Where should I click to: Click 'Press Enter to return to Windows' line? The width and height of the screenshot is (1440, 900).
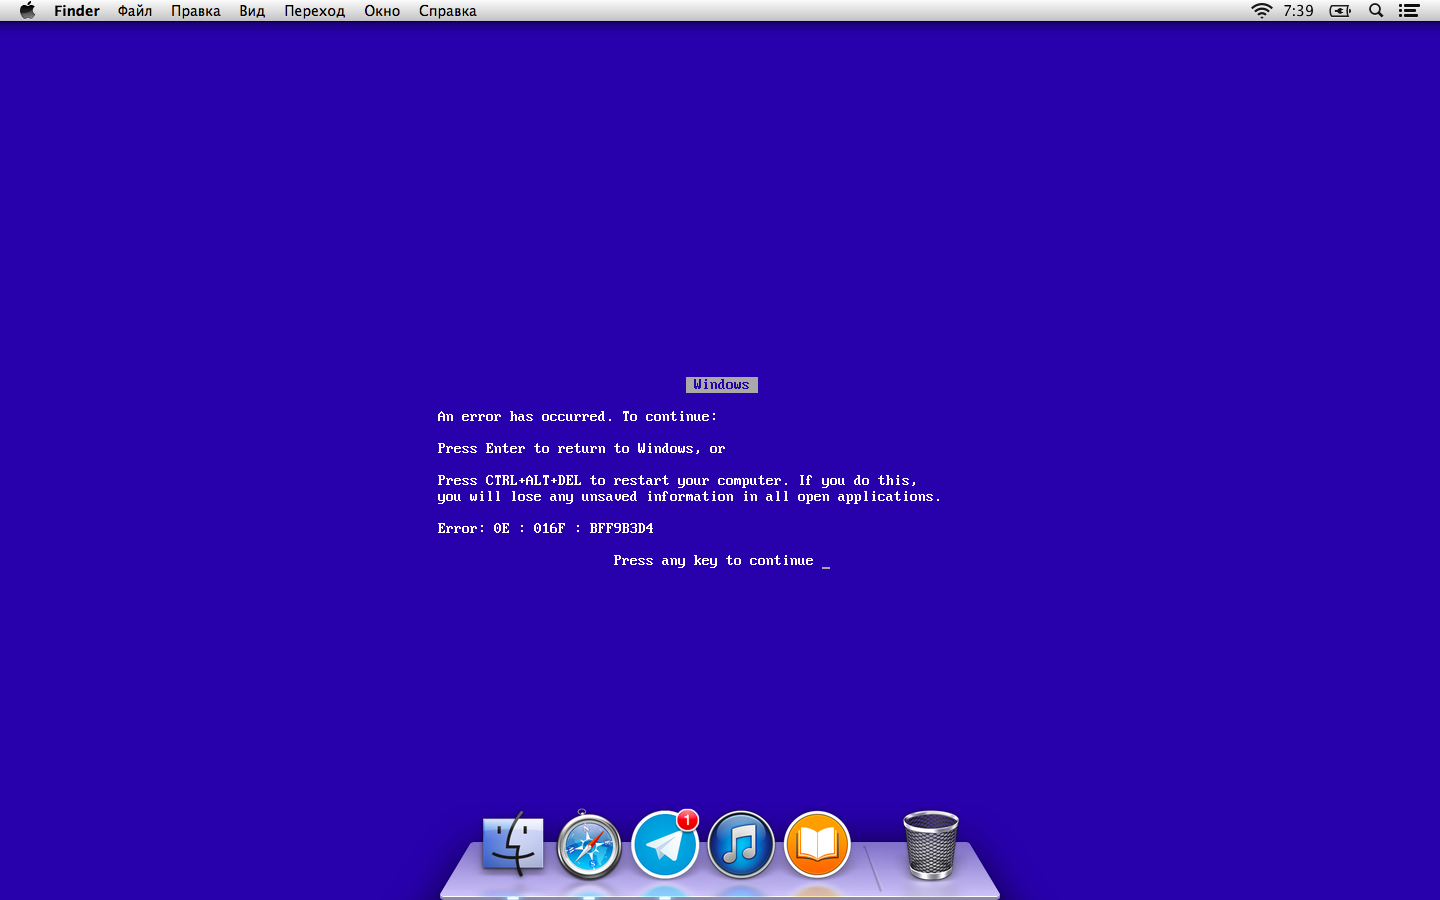(x=581, y=449)
